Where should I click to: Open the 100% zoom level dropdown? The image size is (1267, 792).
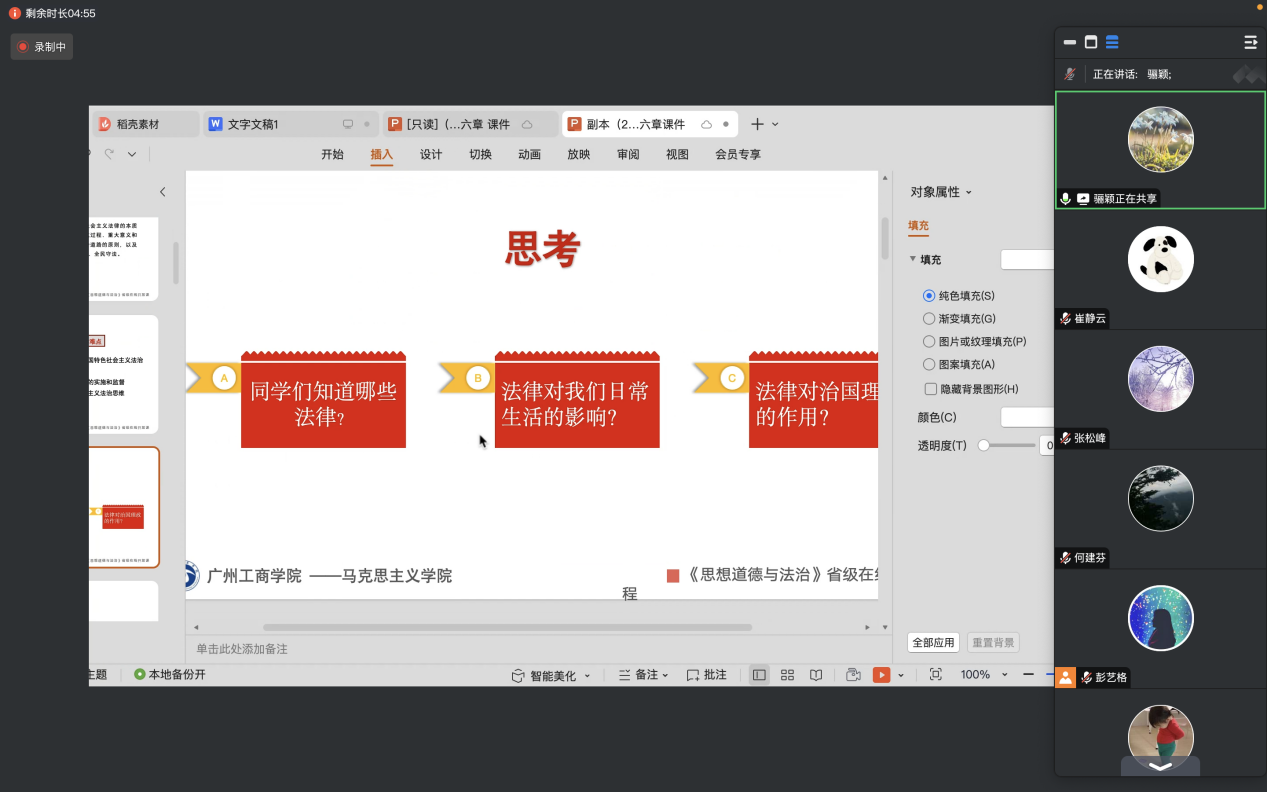pos(1005,675)
